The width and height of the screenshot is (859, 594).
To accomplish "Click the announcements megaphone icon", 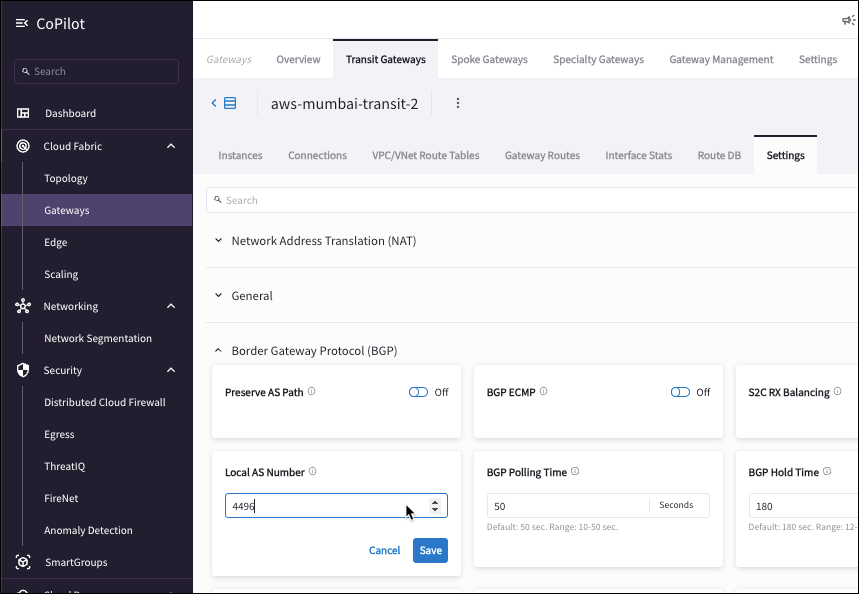I will [x=848, y=20].
